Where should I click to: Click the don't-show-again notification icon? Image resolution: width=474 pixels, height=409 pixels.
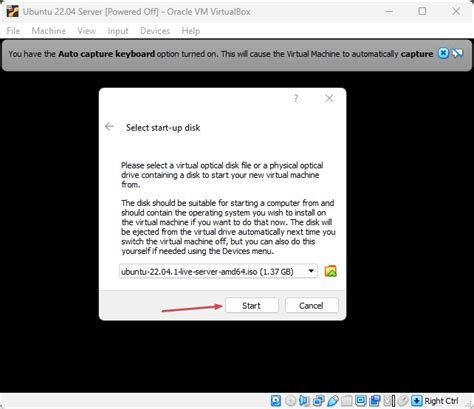[x=458, y=53]
